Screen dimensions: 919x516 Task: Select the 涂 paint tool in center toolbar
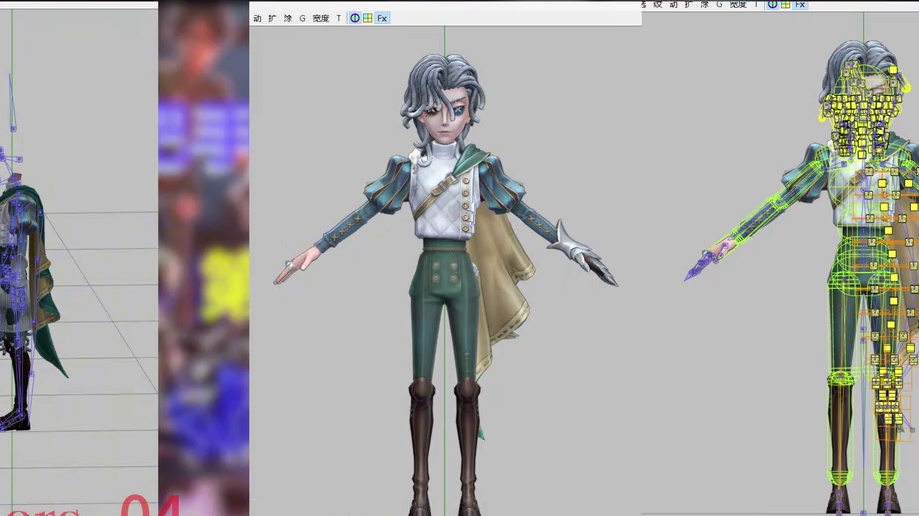pos(288,18)
